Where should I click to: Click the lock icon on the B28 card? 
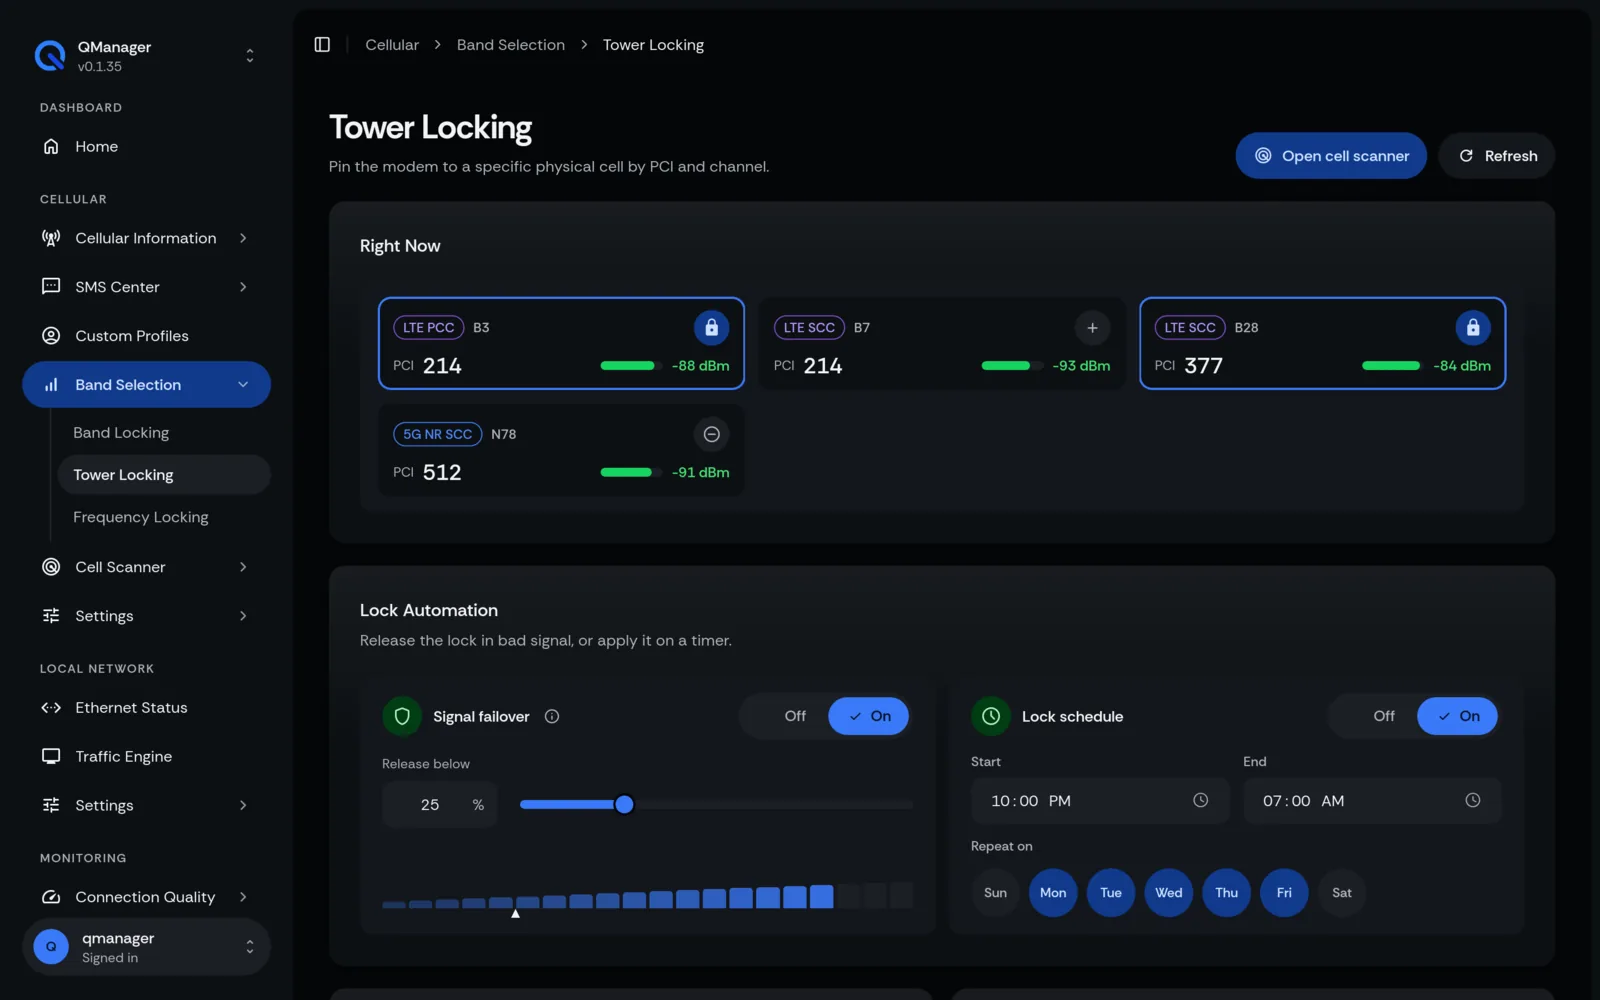(x=1472, y=328)
